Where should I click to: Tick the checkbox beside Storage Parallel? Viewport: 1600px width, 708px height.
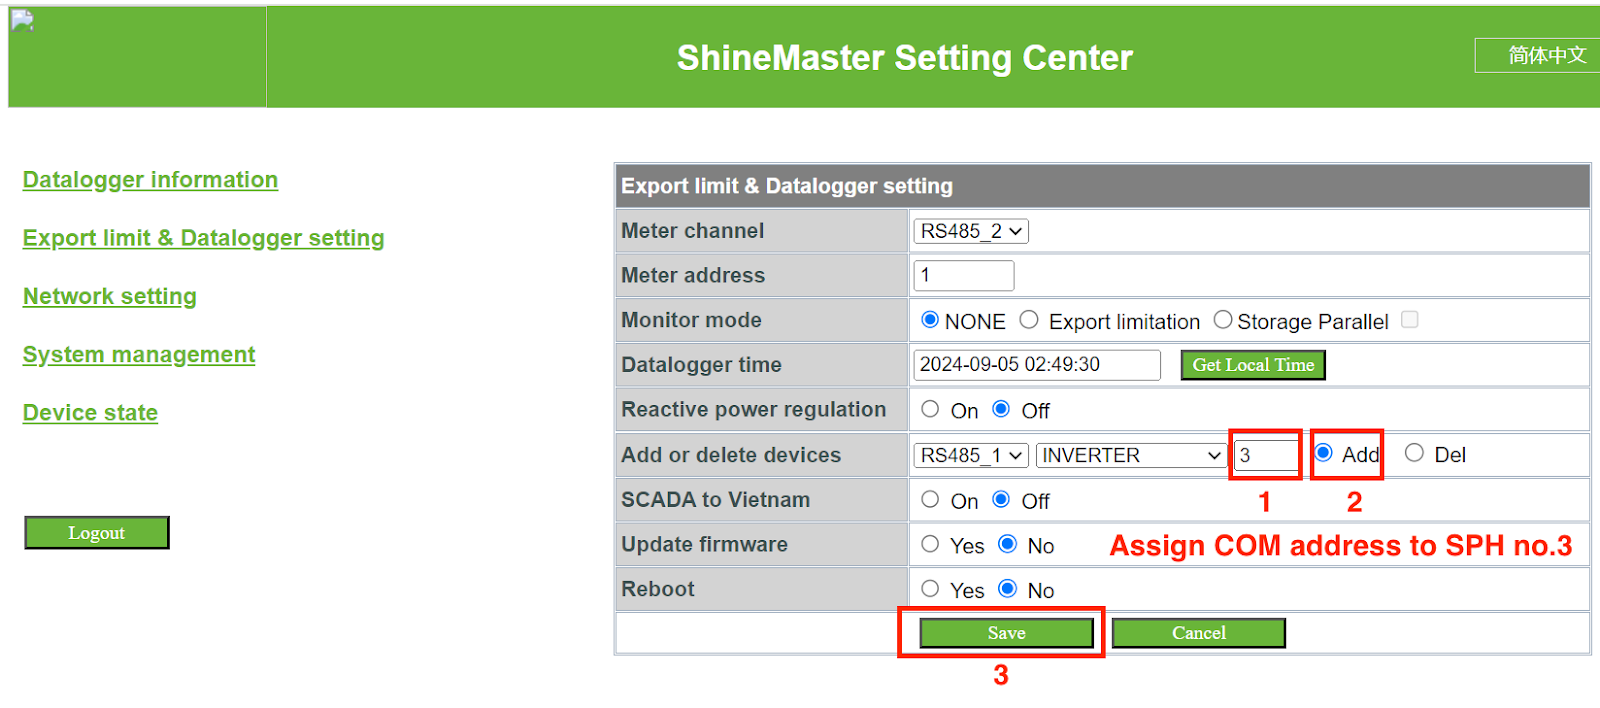[1410, 320]
